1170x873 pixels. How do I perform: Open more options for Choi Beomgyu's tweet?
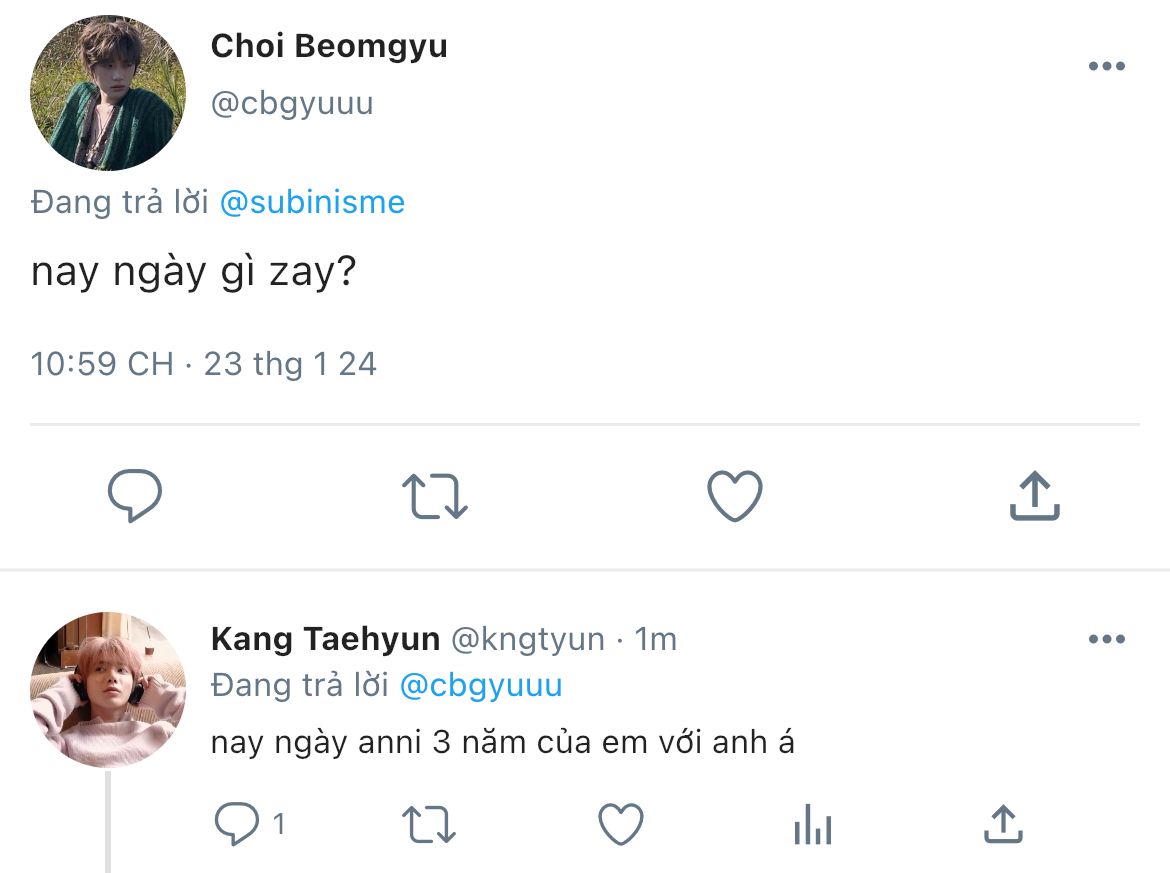tap(1106, 67)
